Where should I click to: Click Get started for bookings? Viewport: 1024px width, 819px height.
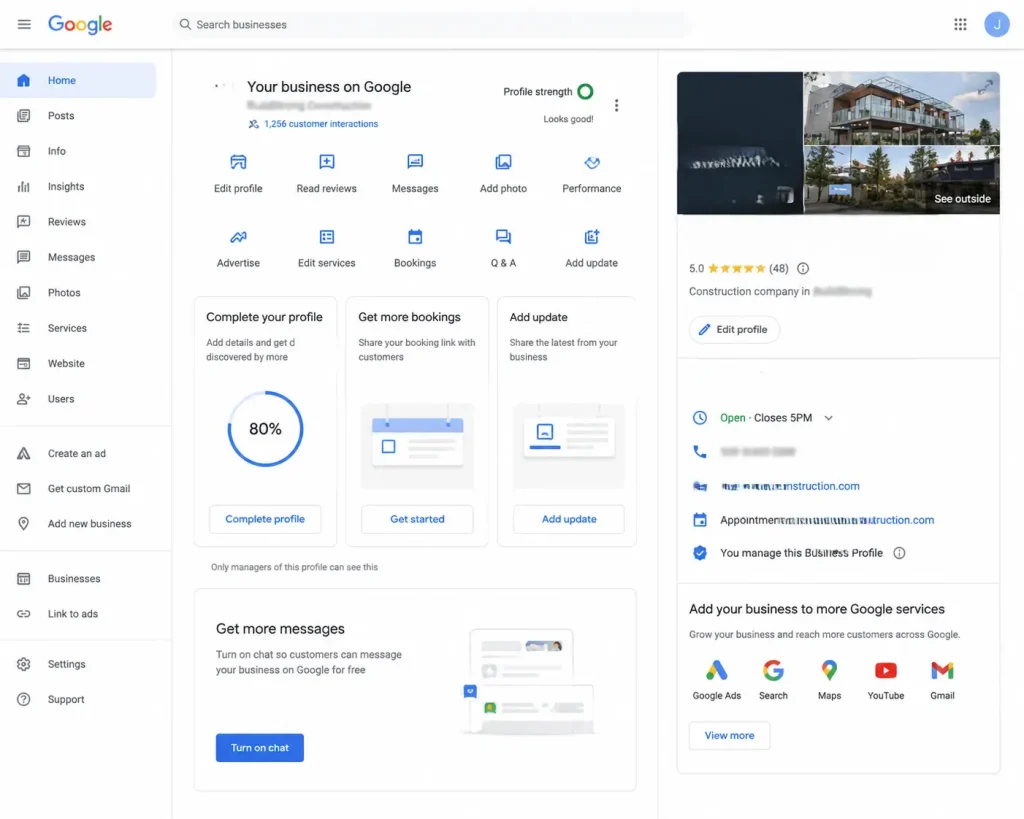pos(417,519)
